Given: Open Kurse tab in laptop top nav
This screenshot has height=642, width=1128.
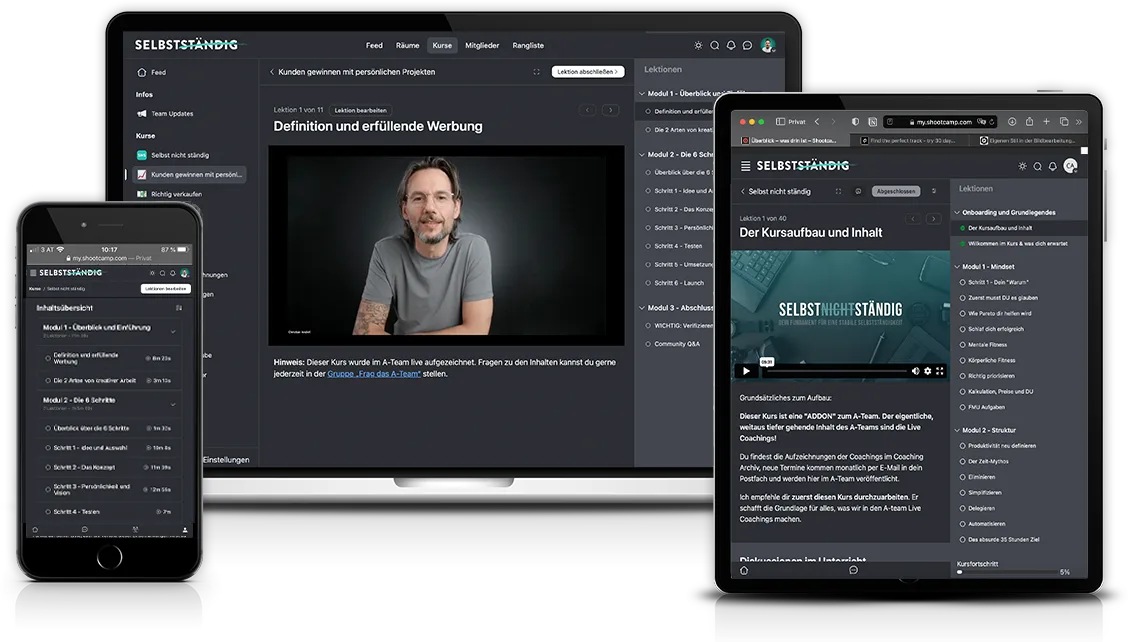Looking at the screenshot, I should [442, 45].
